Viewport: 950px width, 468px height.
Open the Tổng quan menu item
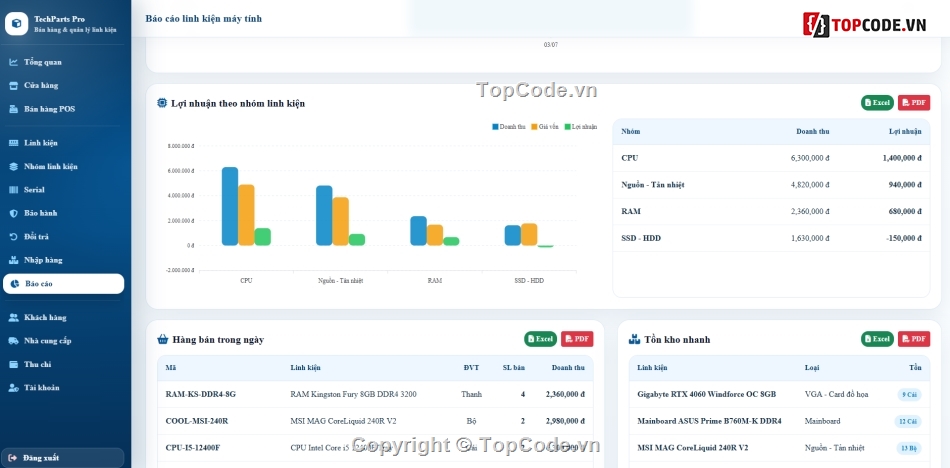64,62
